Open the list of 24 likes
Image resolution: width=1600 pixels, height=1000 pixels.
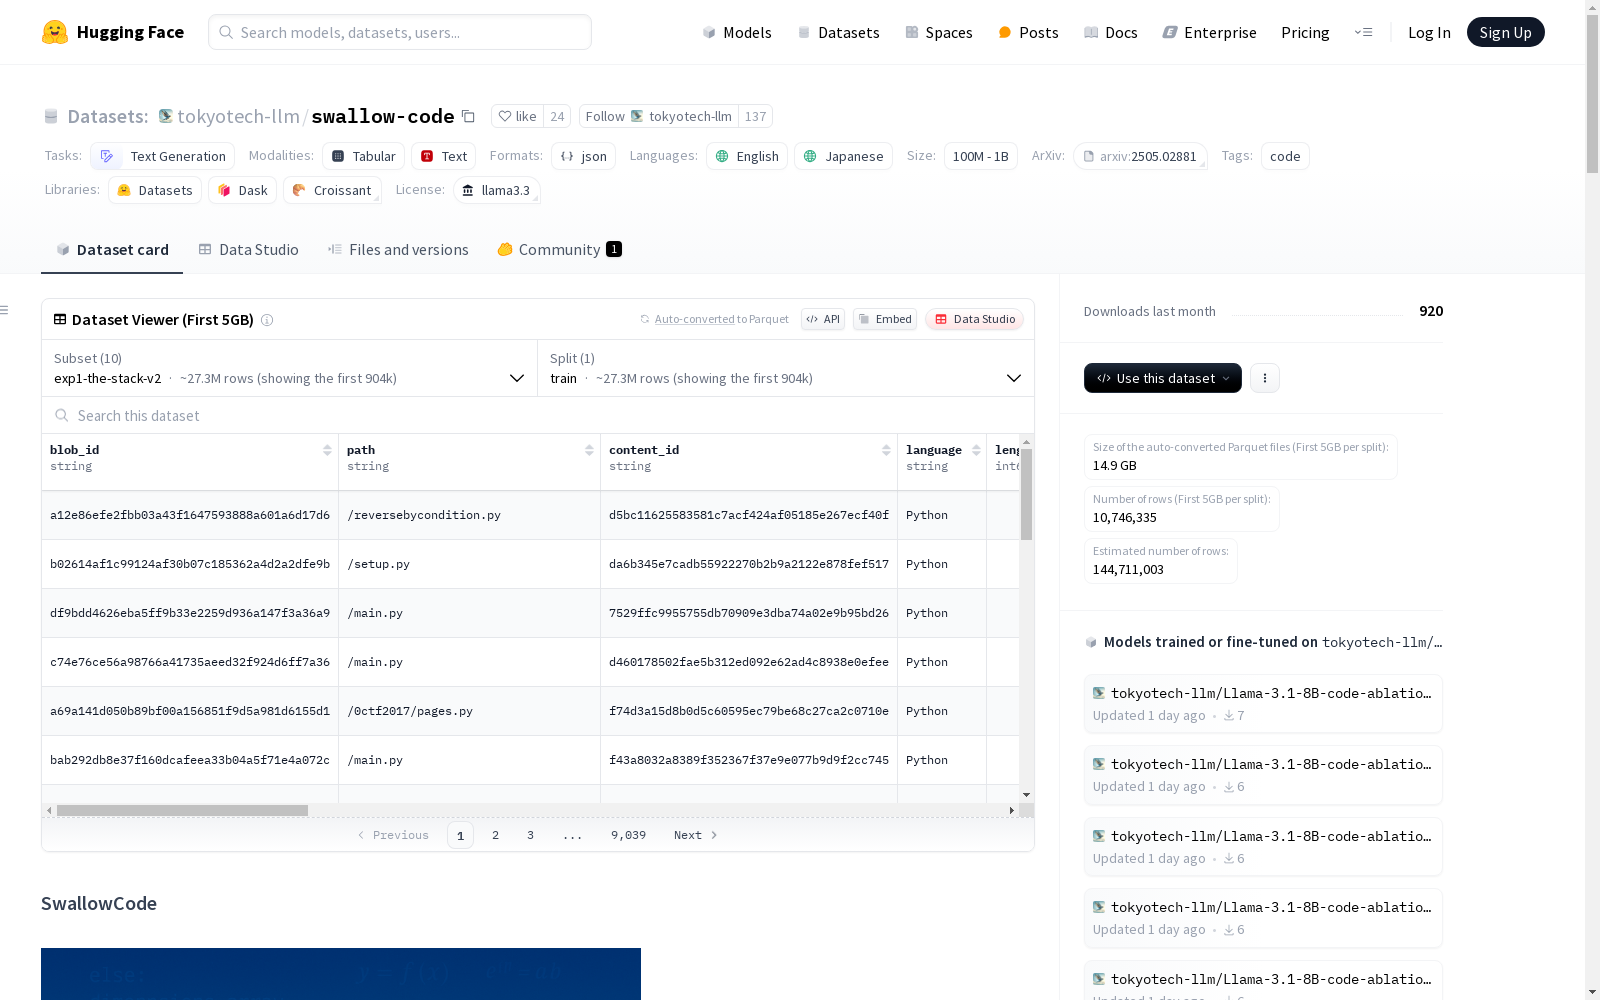pos(557,116)
